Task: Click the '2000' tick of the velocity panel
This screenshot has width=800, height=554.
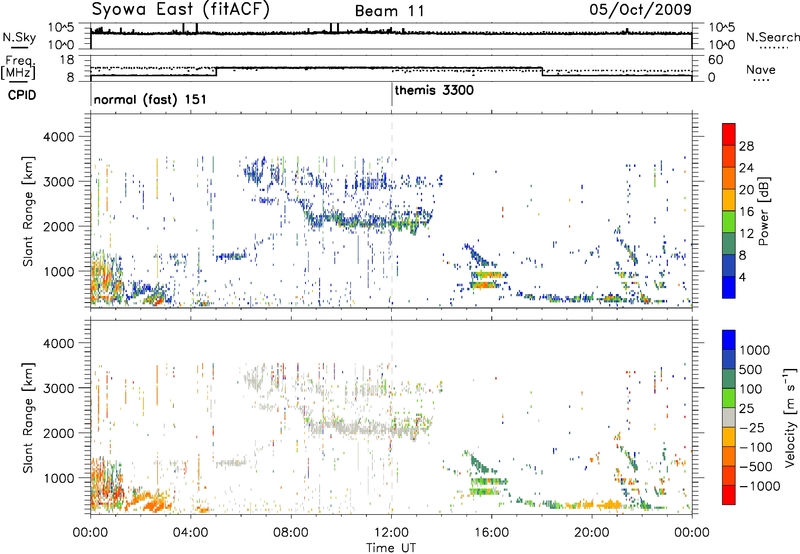Action: pos(58,433)
